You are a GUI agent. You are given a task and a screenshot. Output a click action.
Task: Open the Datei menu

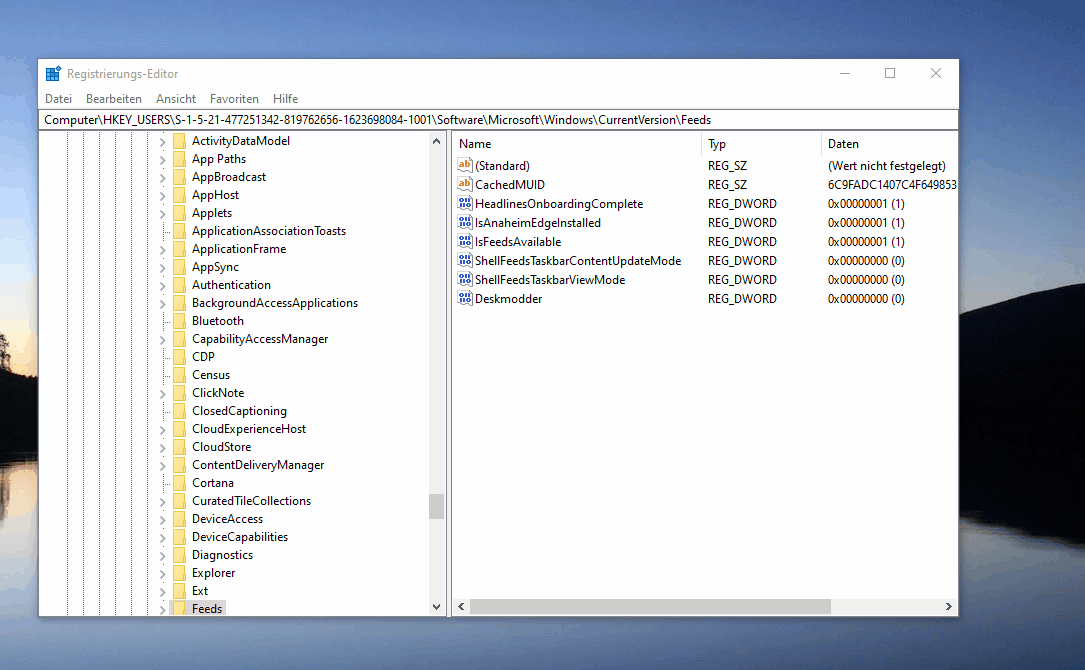pyautogui.click(x=58, y=99)
